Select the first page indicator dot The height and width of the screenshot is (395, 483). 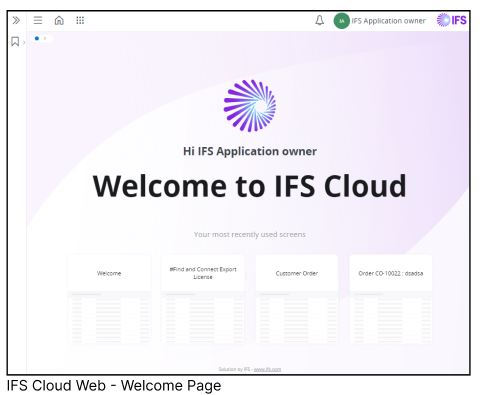pyautogui.click(x=37, y=38)
